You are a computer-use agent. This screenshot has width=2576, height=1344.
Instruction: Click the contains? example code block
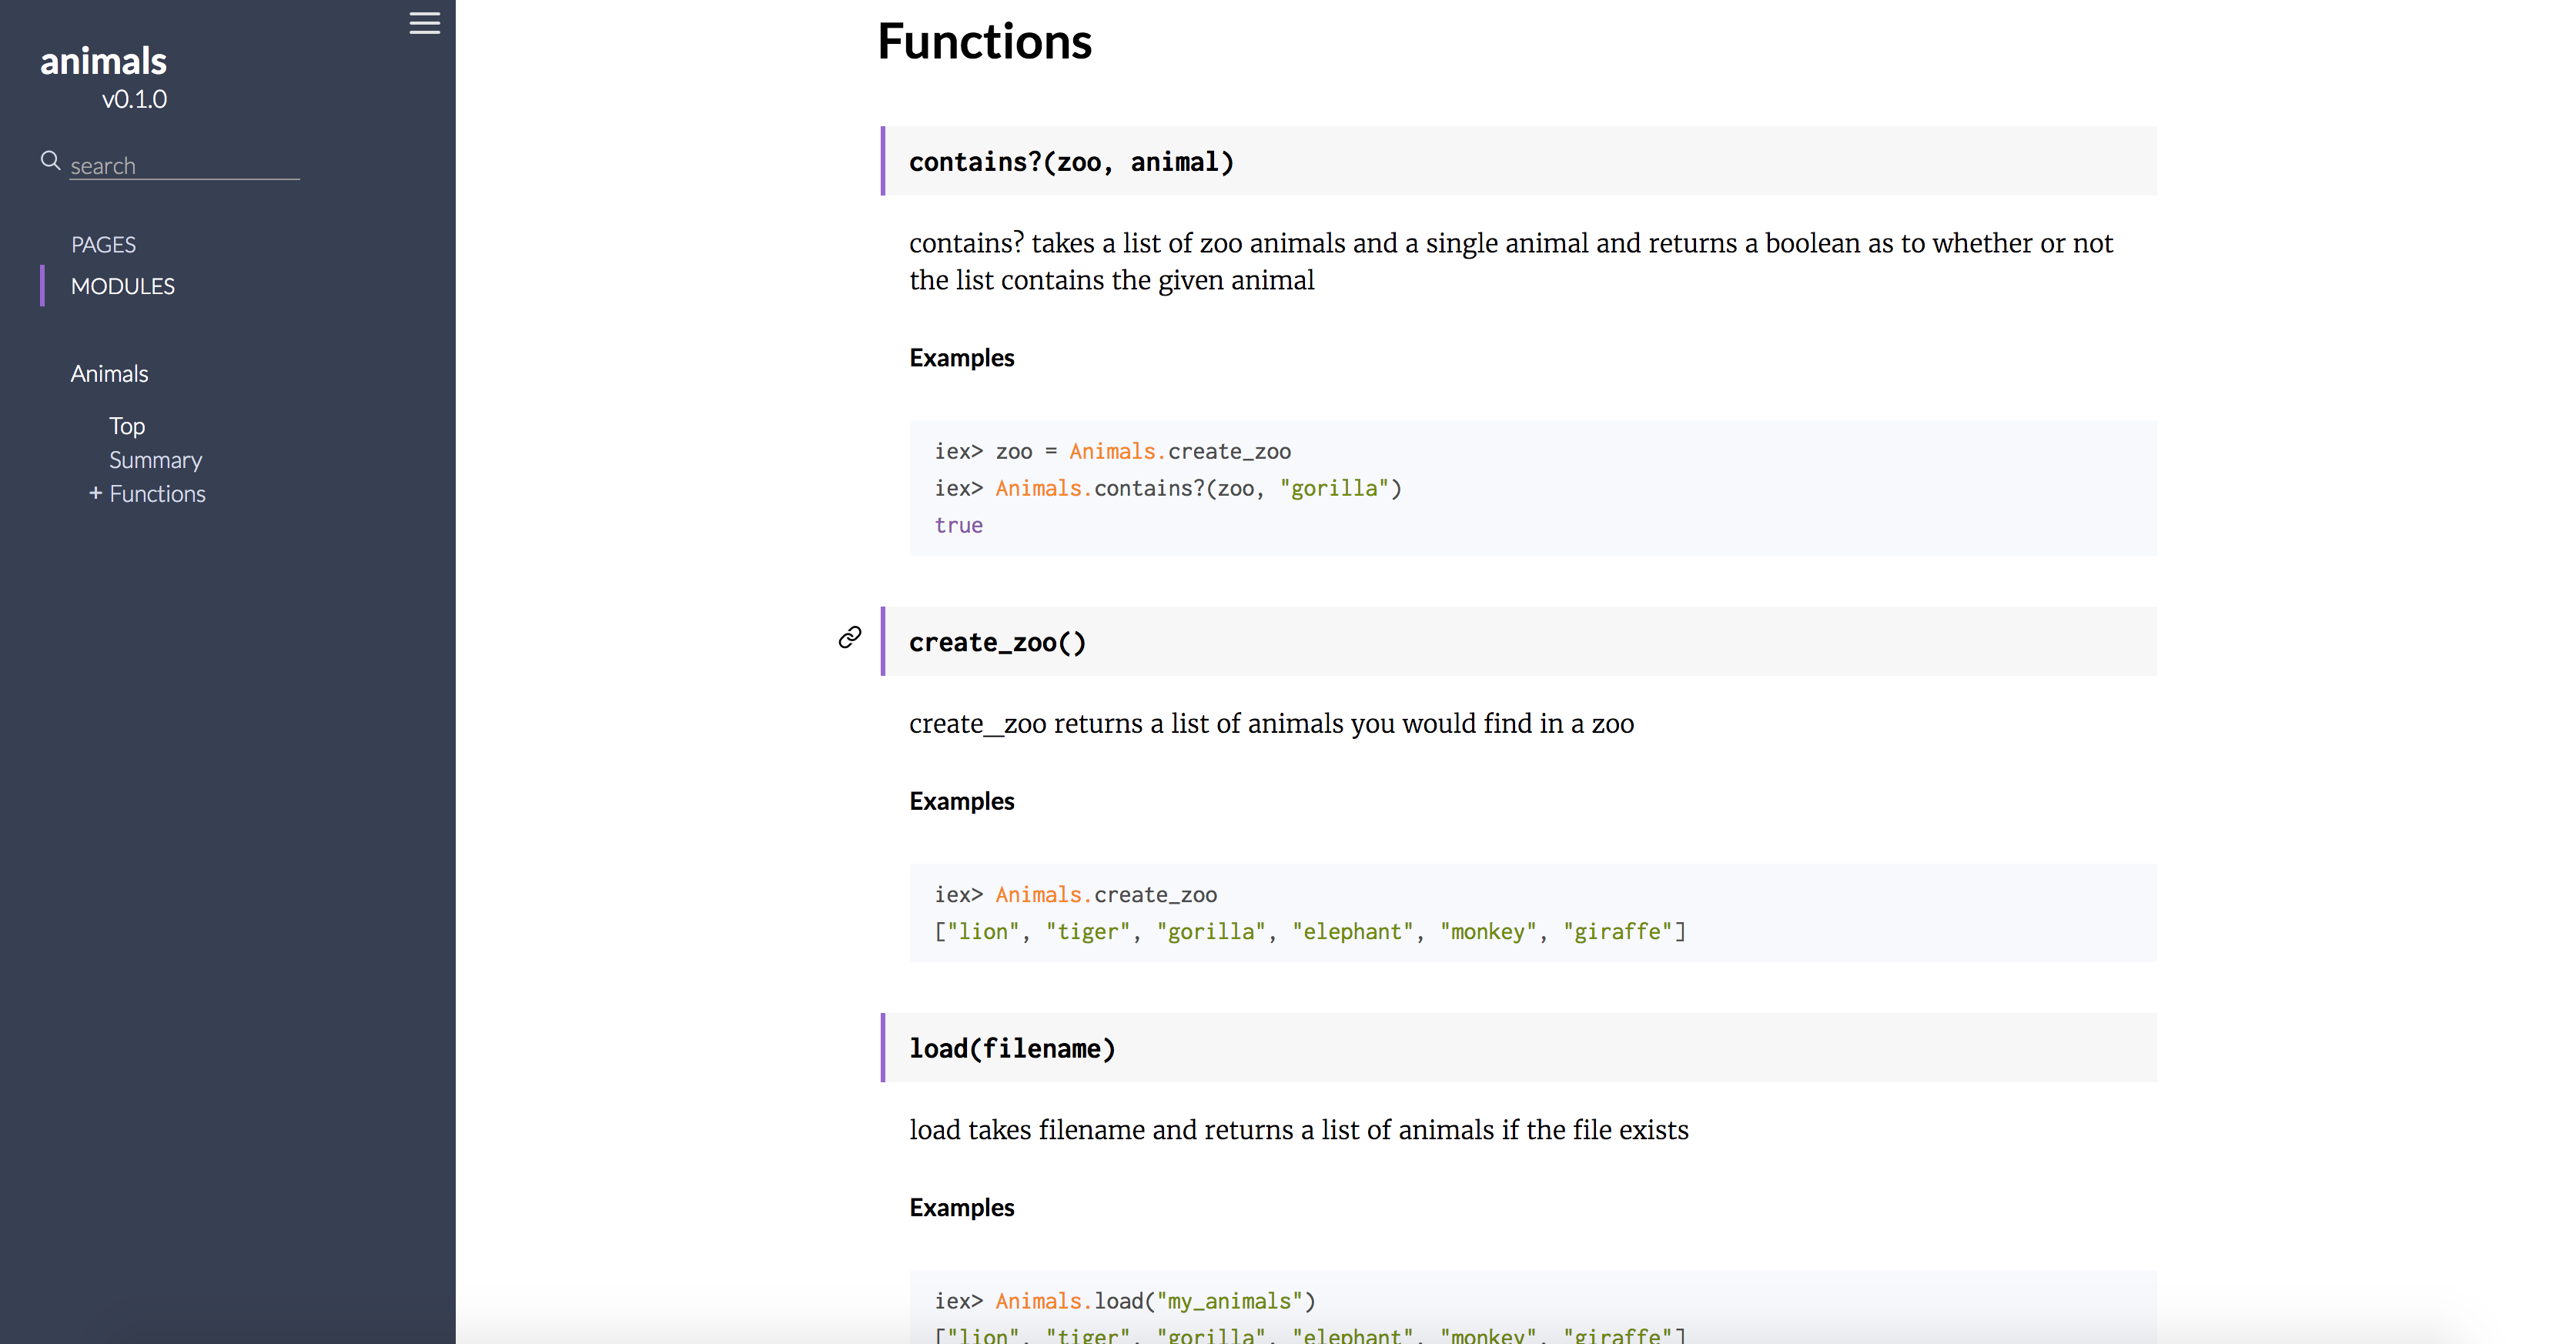[x=1532, y=488]
